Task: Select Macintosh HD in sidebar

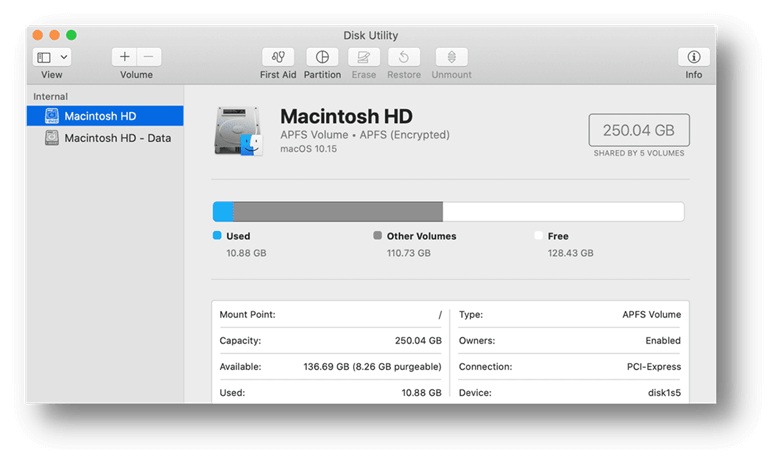Action: coord(105,116)
